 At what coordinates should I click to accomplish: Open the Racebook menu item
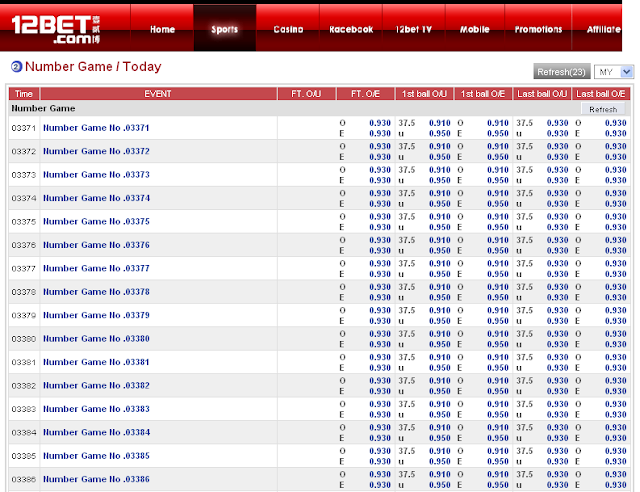click(351, 29)
